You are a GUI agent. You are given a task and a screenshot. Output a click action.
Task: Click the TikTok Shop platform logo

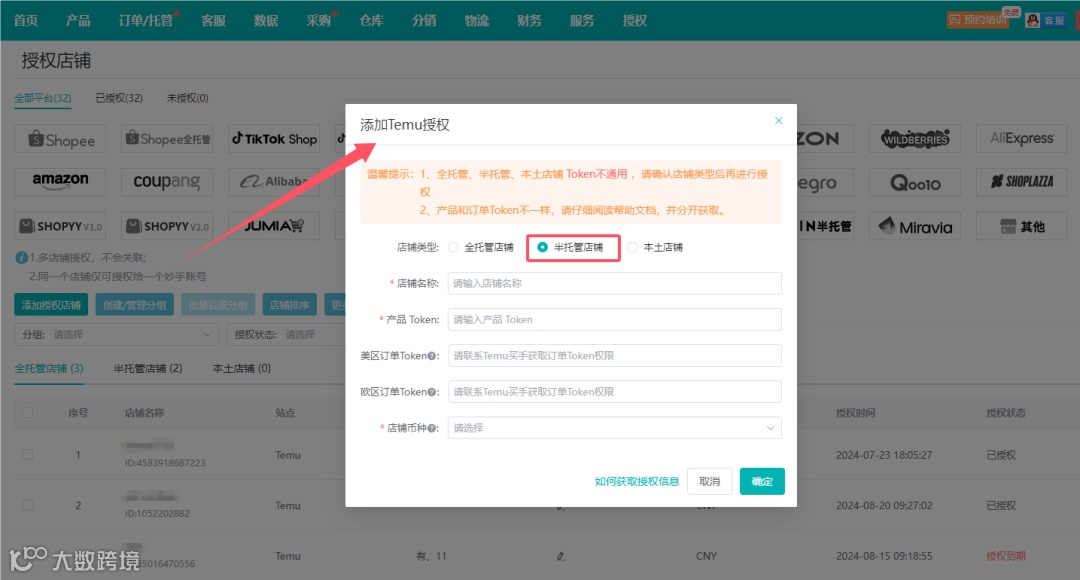click(273, 139)
